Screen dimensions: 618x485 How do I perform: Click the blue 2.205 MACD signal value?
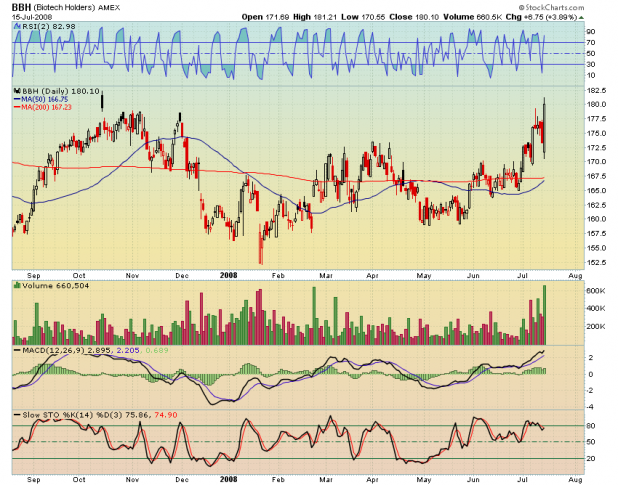(127, 350)
